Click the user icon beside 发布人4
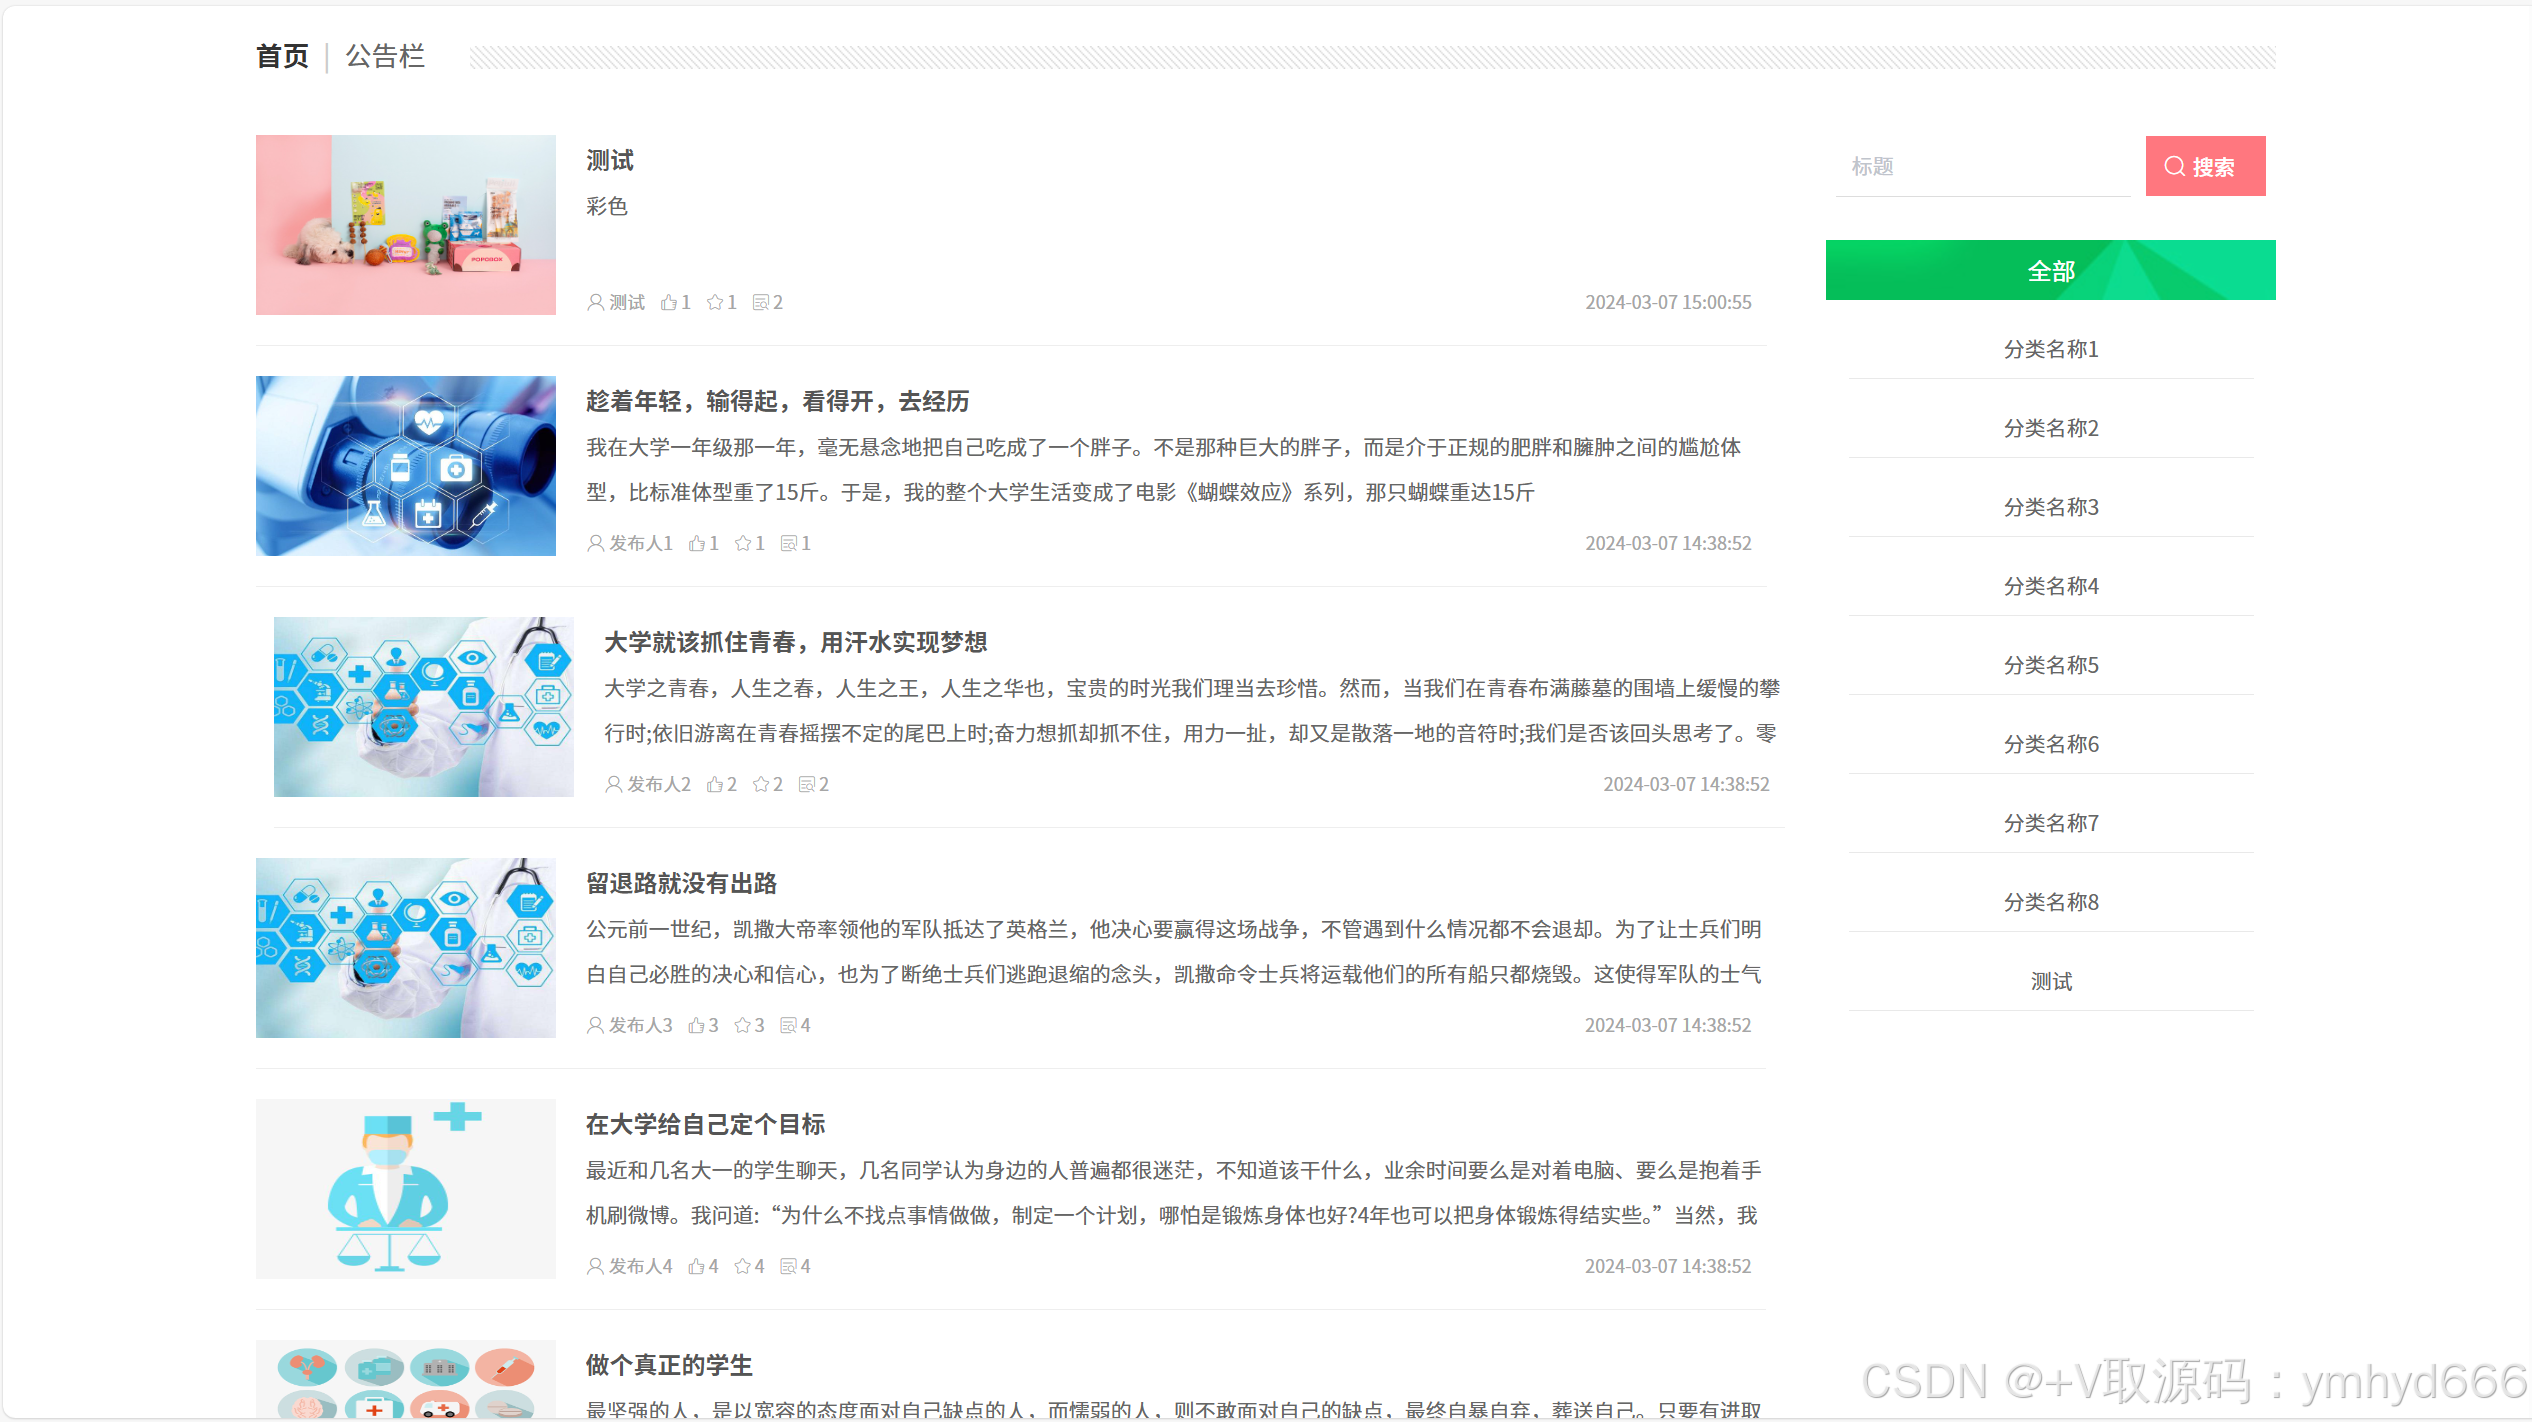Screen dimensions: 2532x1422 [x=595, y=1266]
